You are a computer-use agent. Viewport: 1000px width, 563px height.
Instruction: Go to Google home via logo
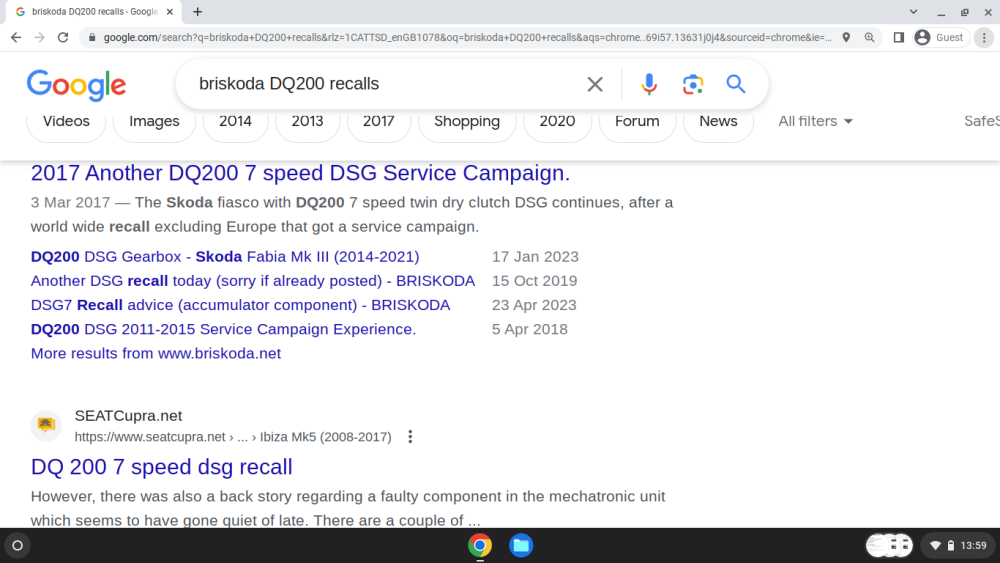click(77, 85)
